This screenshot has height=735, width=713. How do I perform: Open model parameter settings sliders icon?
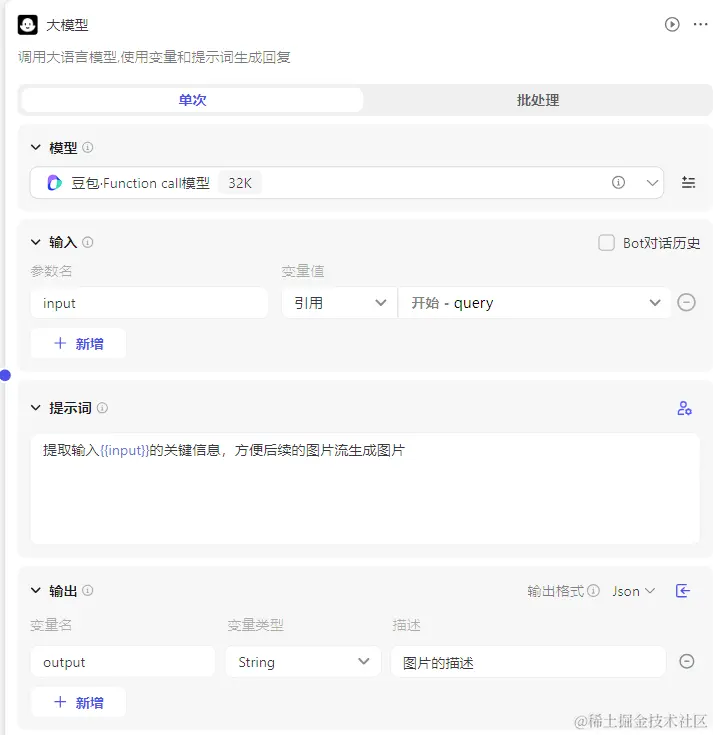pyautogui.click(x=688, y=182)
